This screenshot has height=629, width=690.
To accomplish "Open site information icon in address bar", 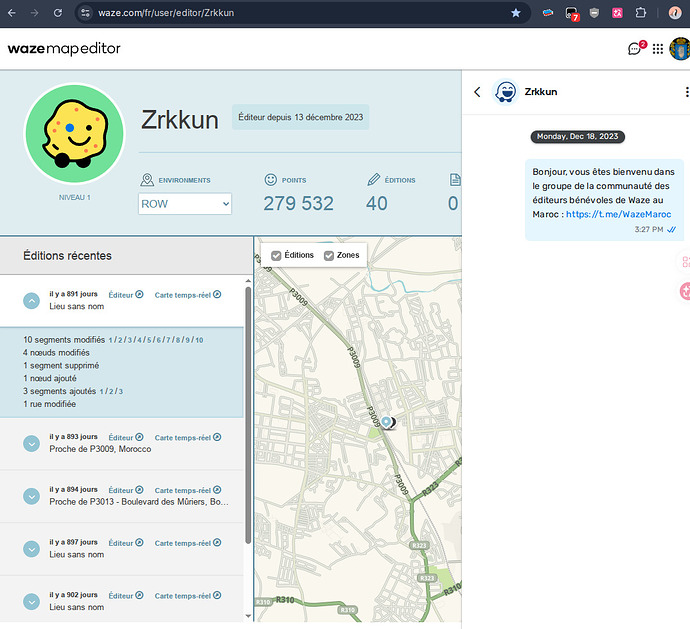I will click(x=85, y=13).
